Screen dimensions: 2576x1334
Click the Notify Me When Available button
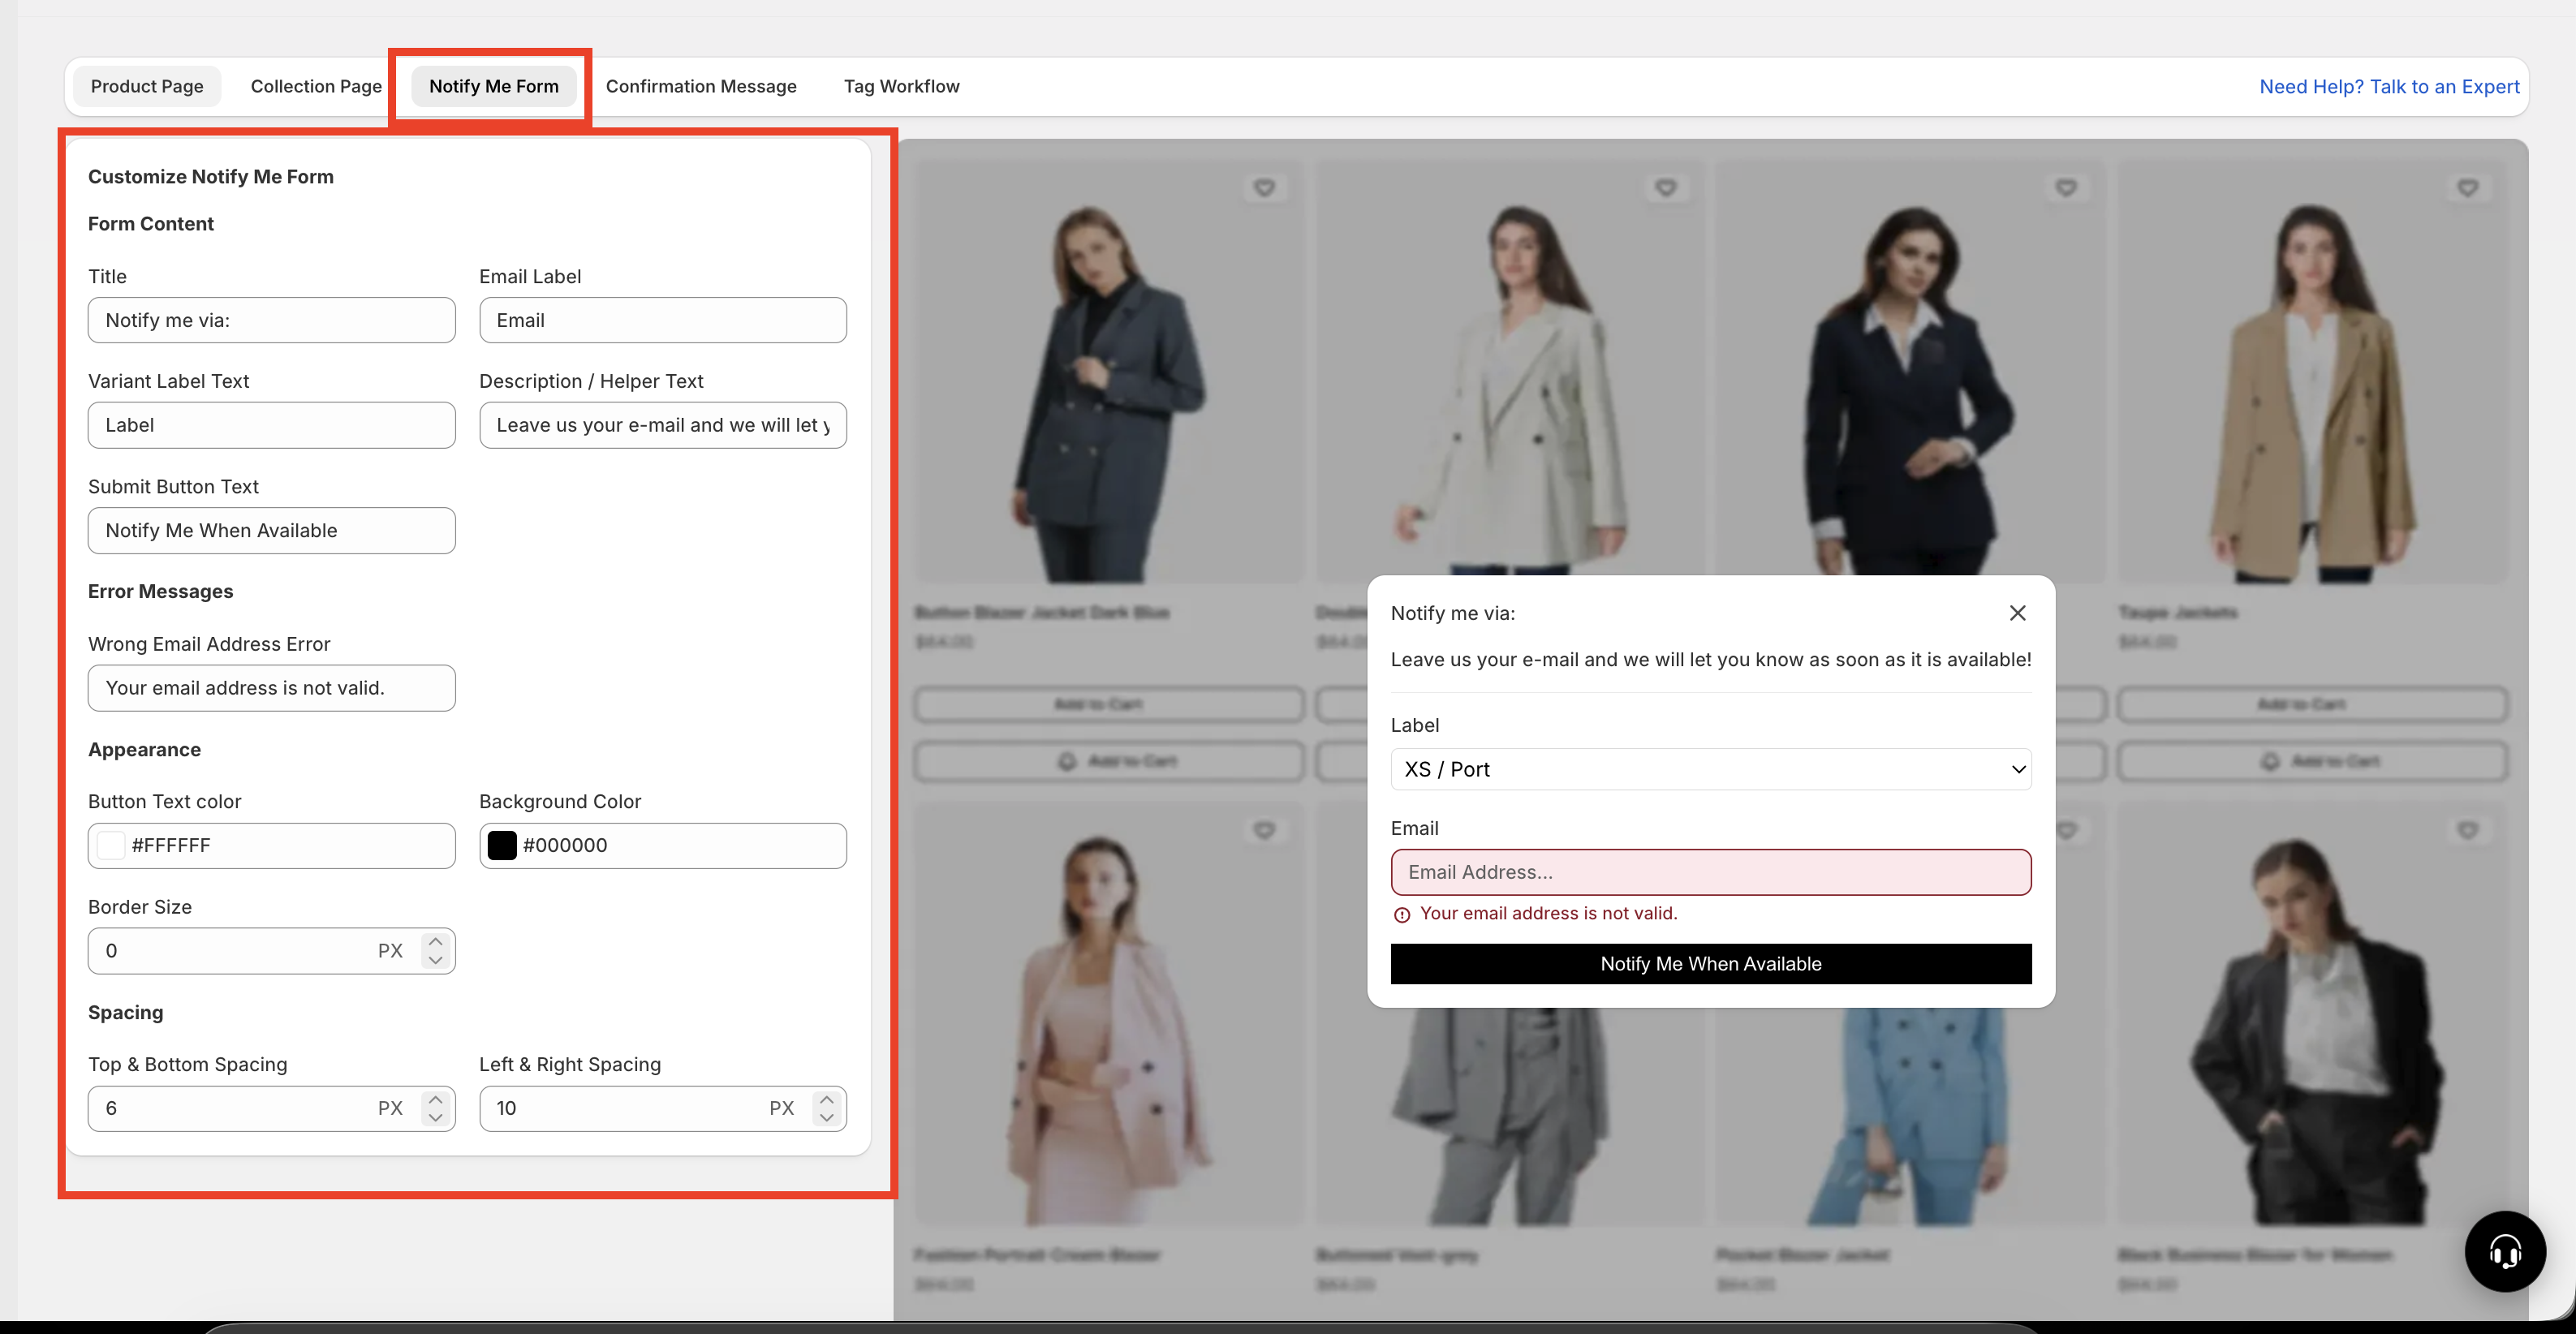[1711, 964]
